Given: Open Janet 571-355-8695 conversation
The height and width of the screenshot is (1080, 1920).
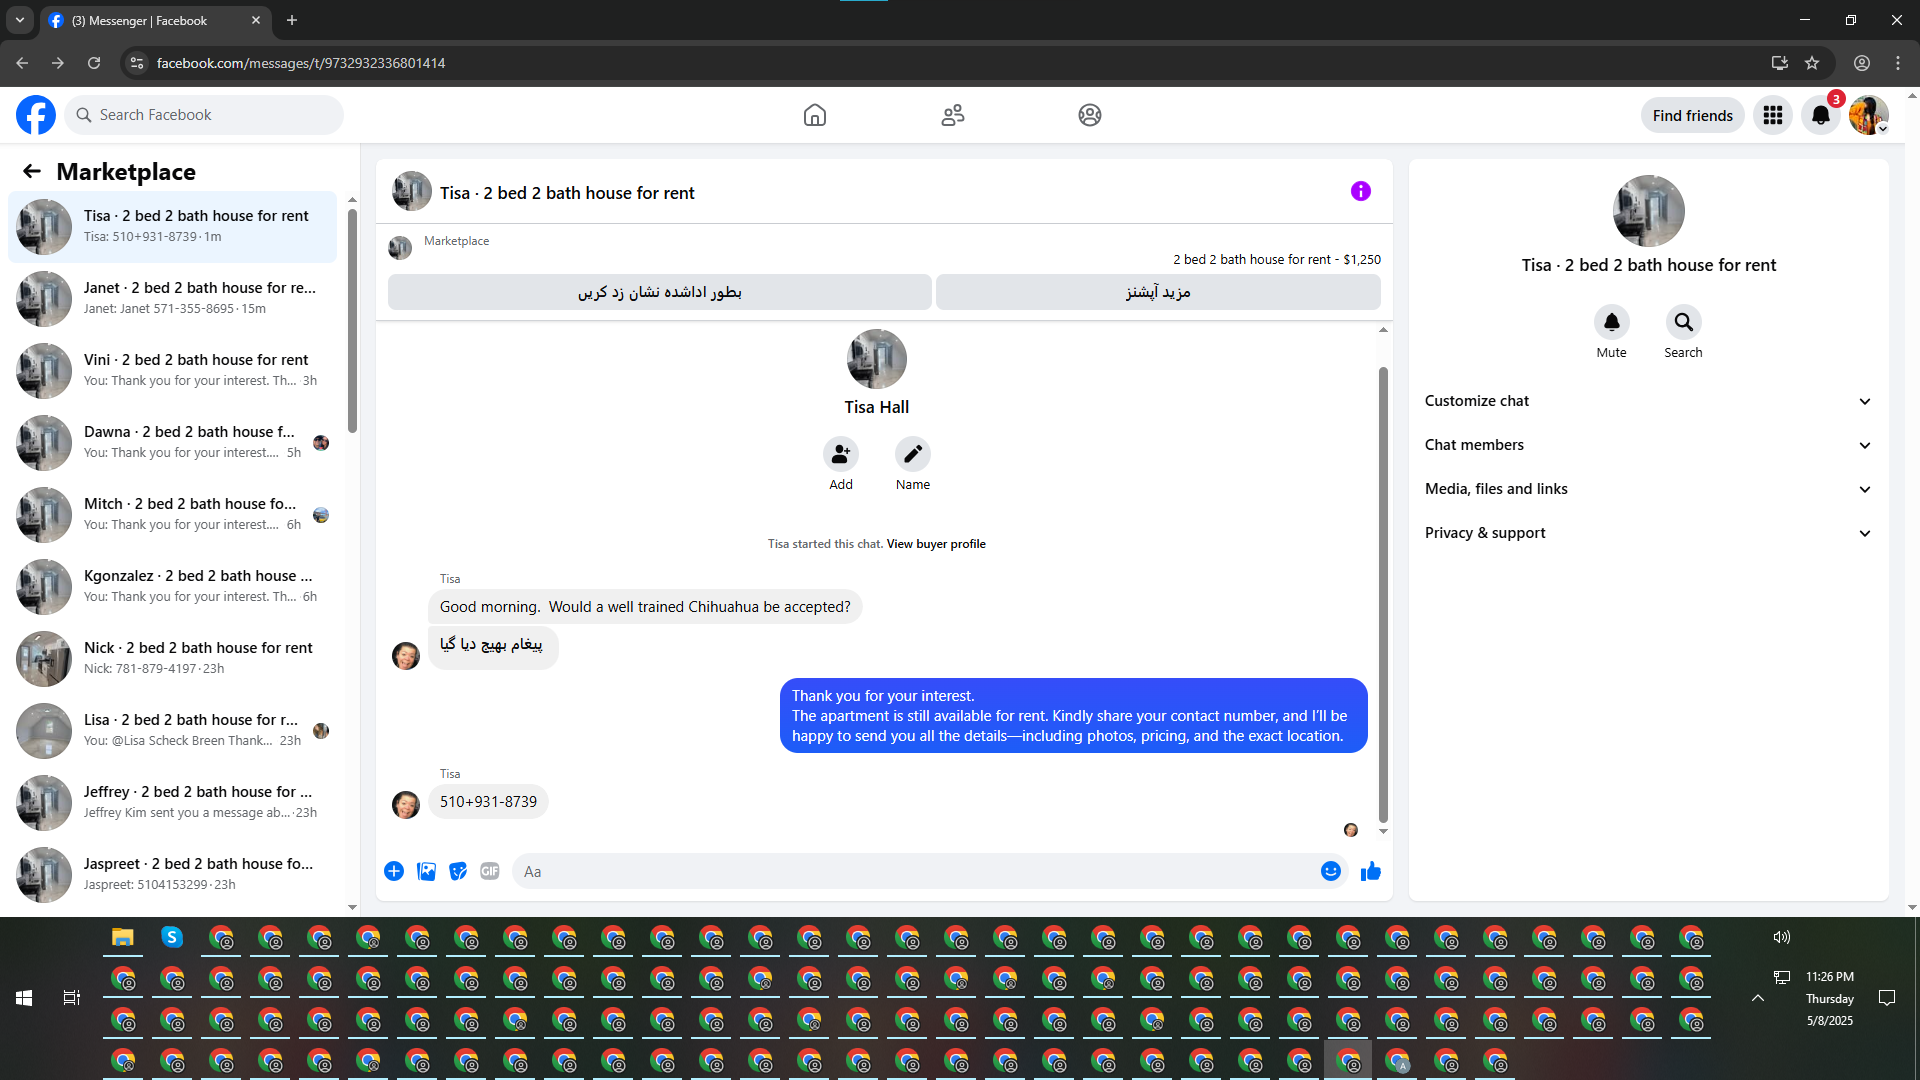Looking at the screenshot, I should (173, 298).
